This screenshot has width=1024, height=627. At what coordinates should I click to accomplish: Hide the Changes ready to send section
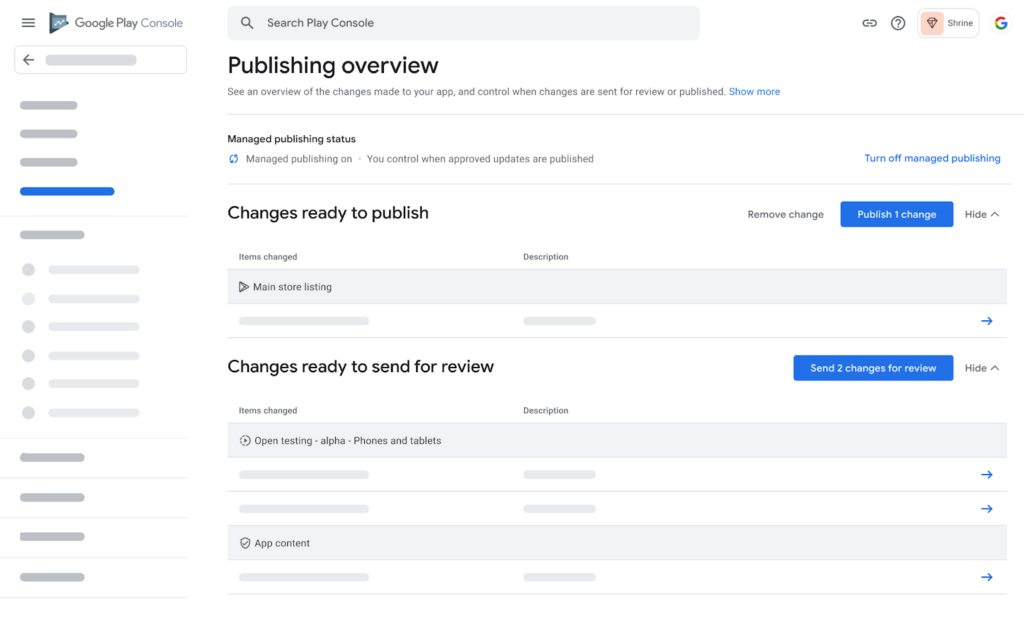tap(981, 368)
